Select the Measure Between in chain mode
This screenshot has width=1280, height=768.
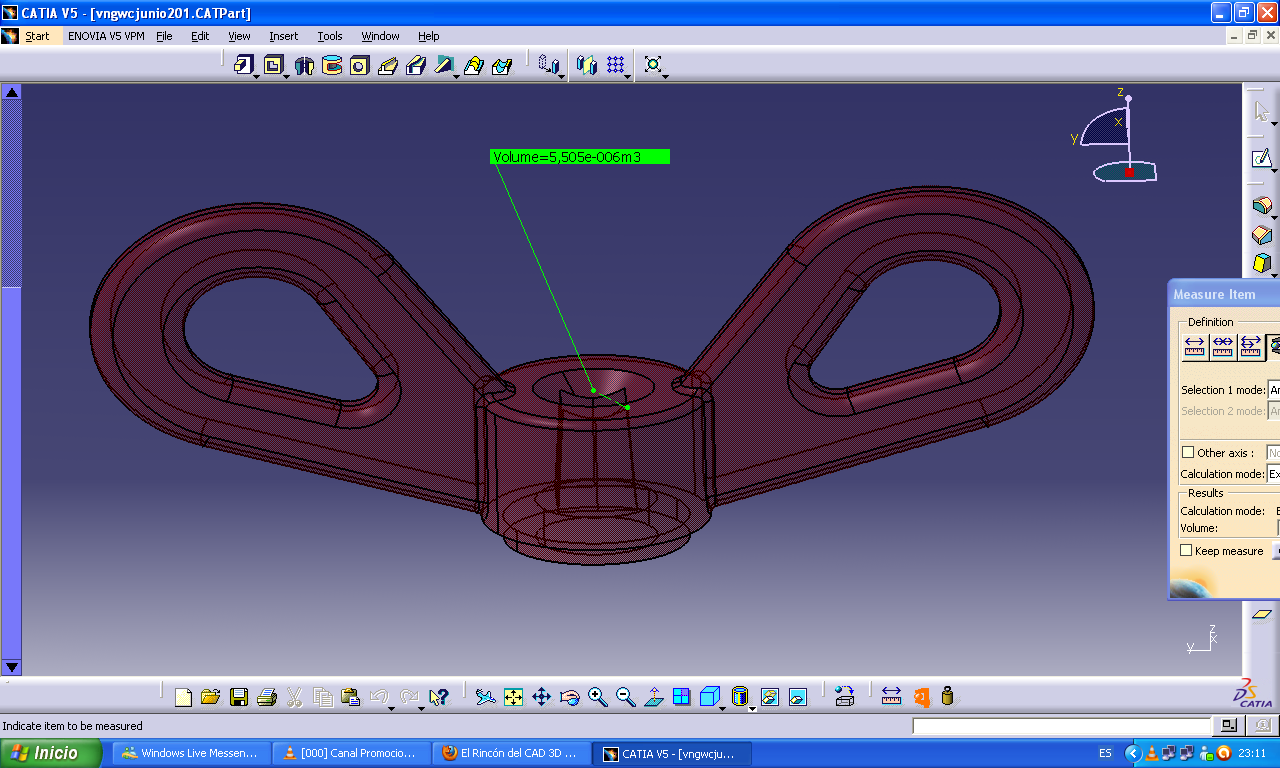1222,347
